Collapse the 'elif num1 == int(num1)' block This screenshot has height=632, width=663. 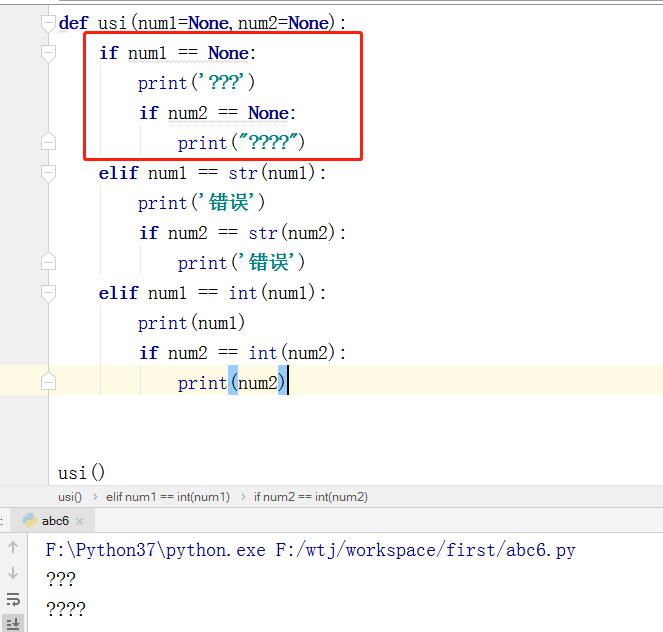click(x=48, y=293)
